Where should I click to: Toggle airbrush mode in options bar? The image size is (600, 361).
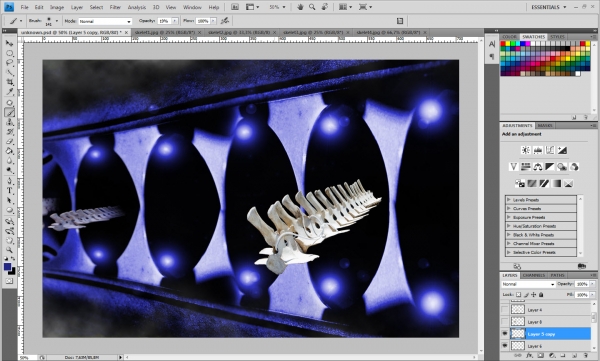click(x=225, y=21)
